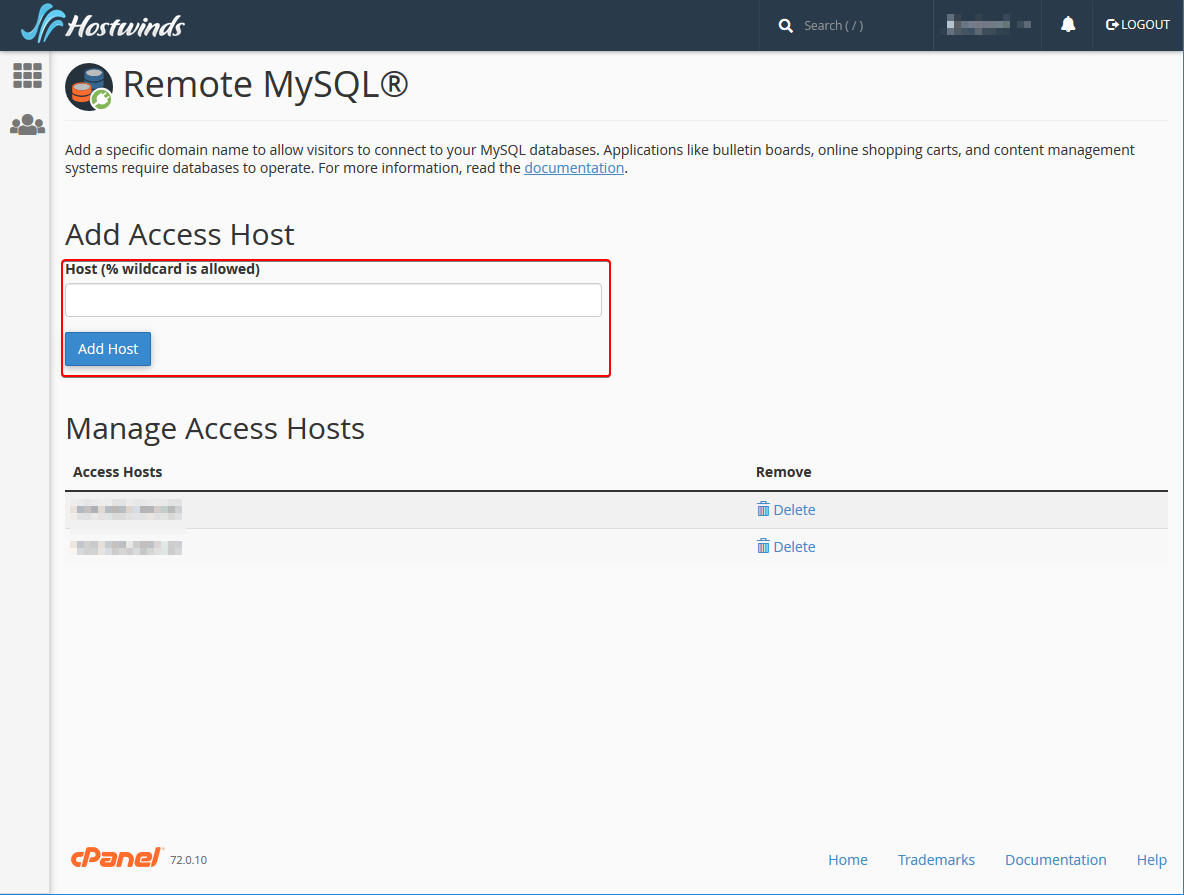Click the search magnifier icon
Screen dimensions: 1184x895
coord(785,26)
